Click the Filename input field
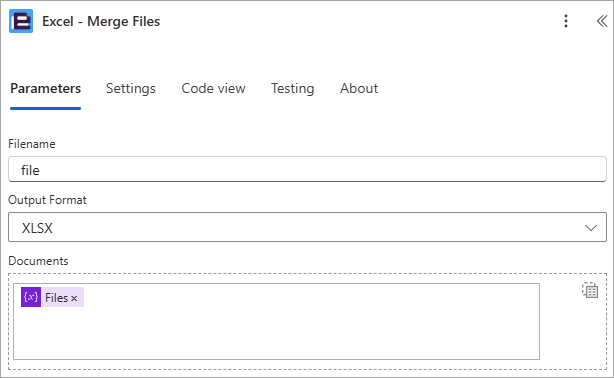Screen dimensions: 614x378 coord(307,169)
